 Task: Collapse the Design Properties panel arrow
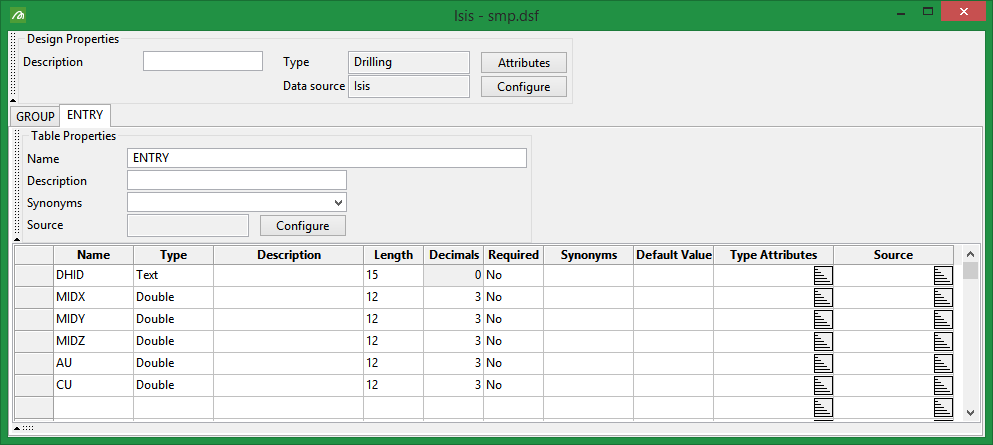pos(13,100)
